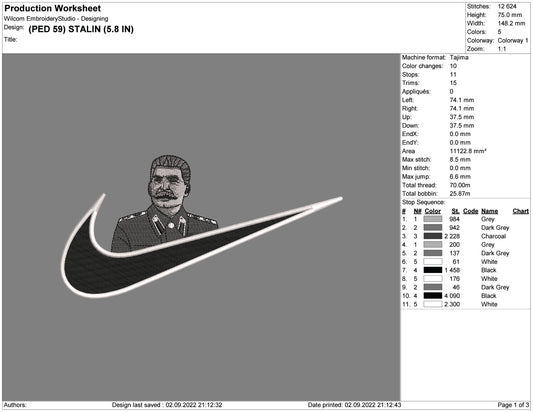Click the 'Stop Sequence:' heading
The image size is (533, 412).
pyautogui.click(x=423, y=202)
